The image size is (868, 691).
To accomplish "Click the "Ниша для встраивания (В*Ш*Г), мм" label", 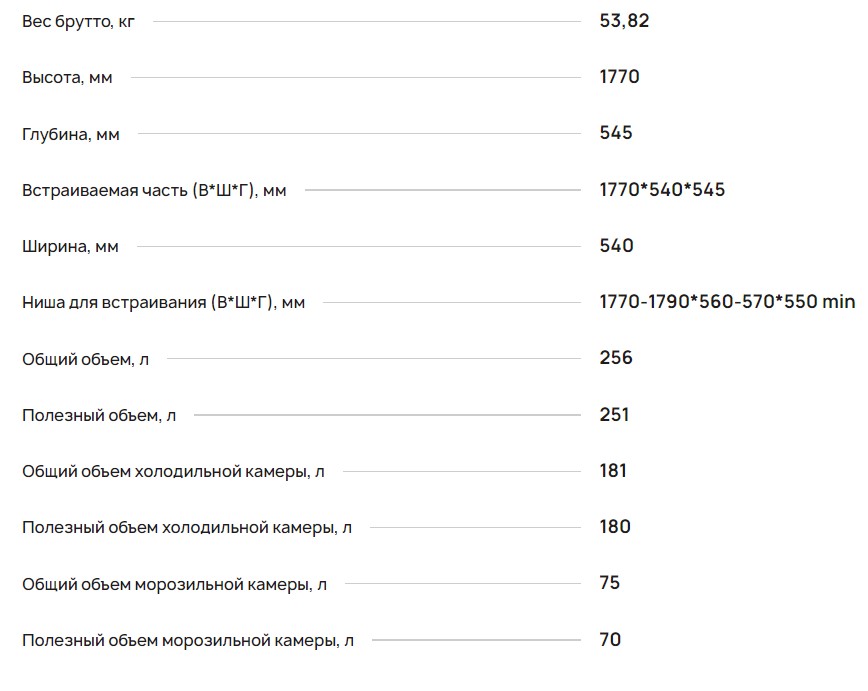I will tap(163, 302).
